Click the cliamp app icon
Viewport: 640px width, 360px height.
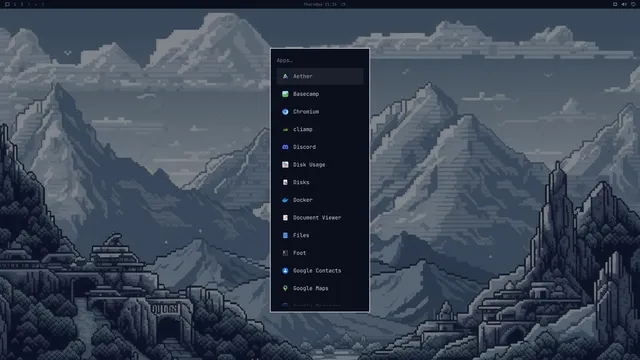coord(285,129)
